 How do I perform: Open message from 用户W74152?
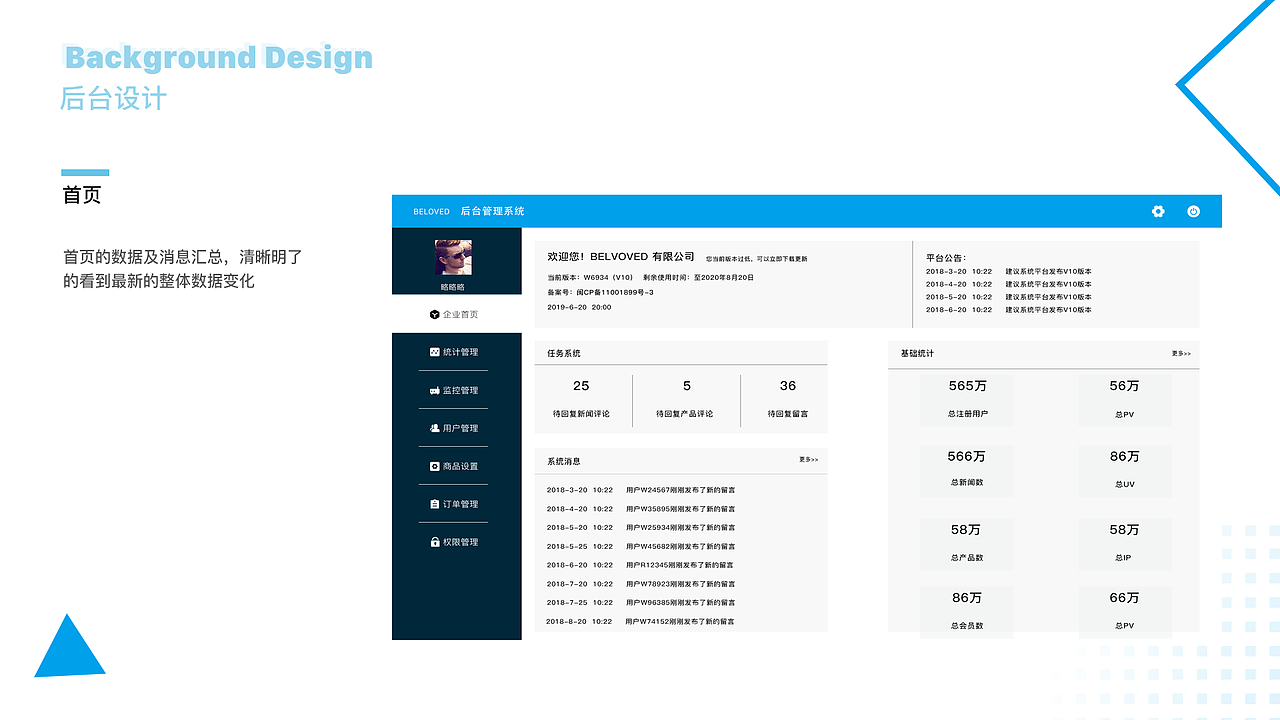(x=640, y=622)
